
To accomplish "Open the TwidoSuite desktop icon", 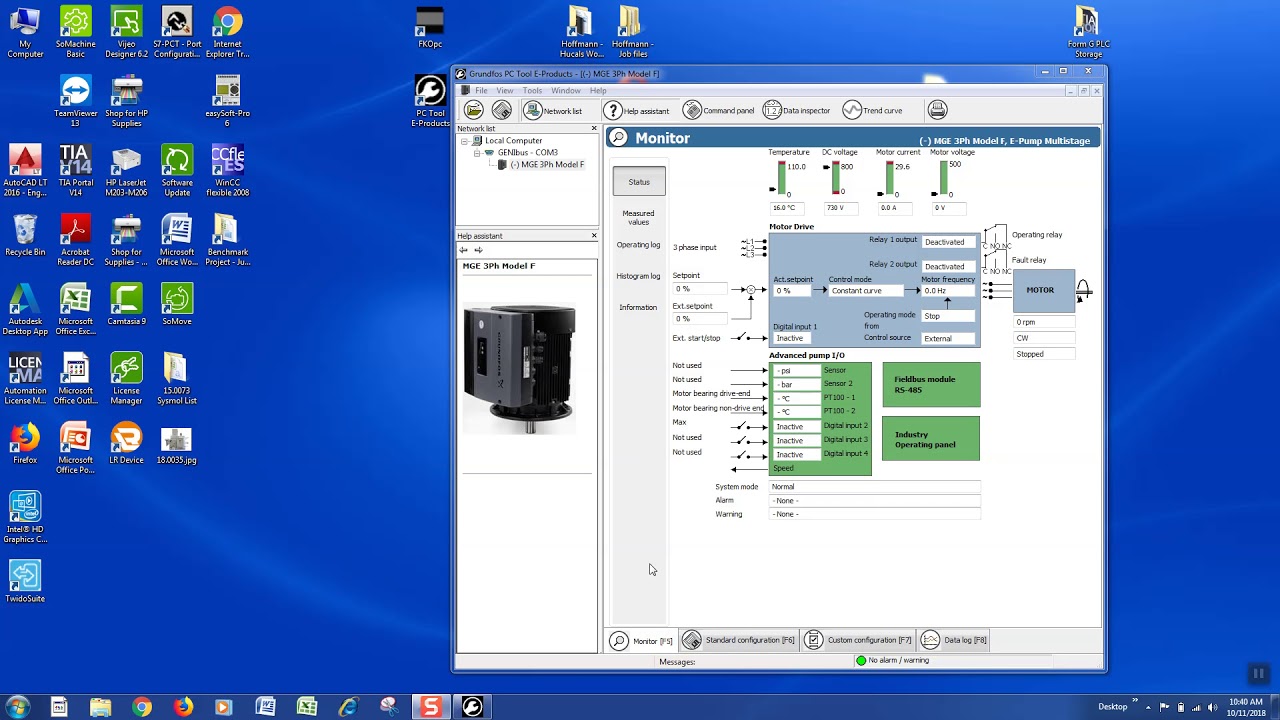I will pos(25,582).
